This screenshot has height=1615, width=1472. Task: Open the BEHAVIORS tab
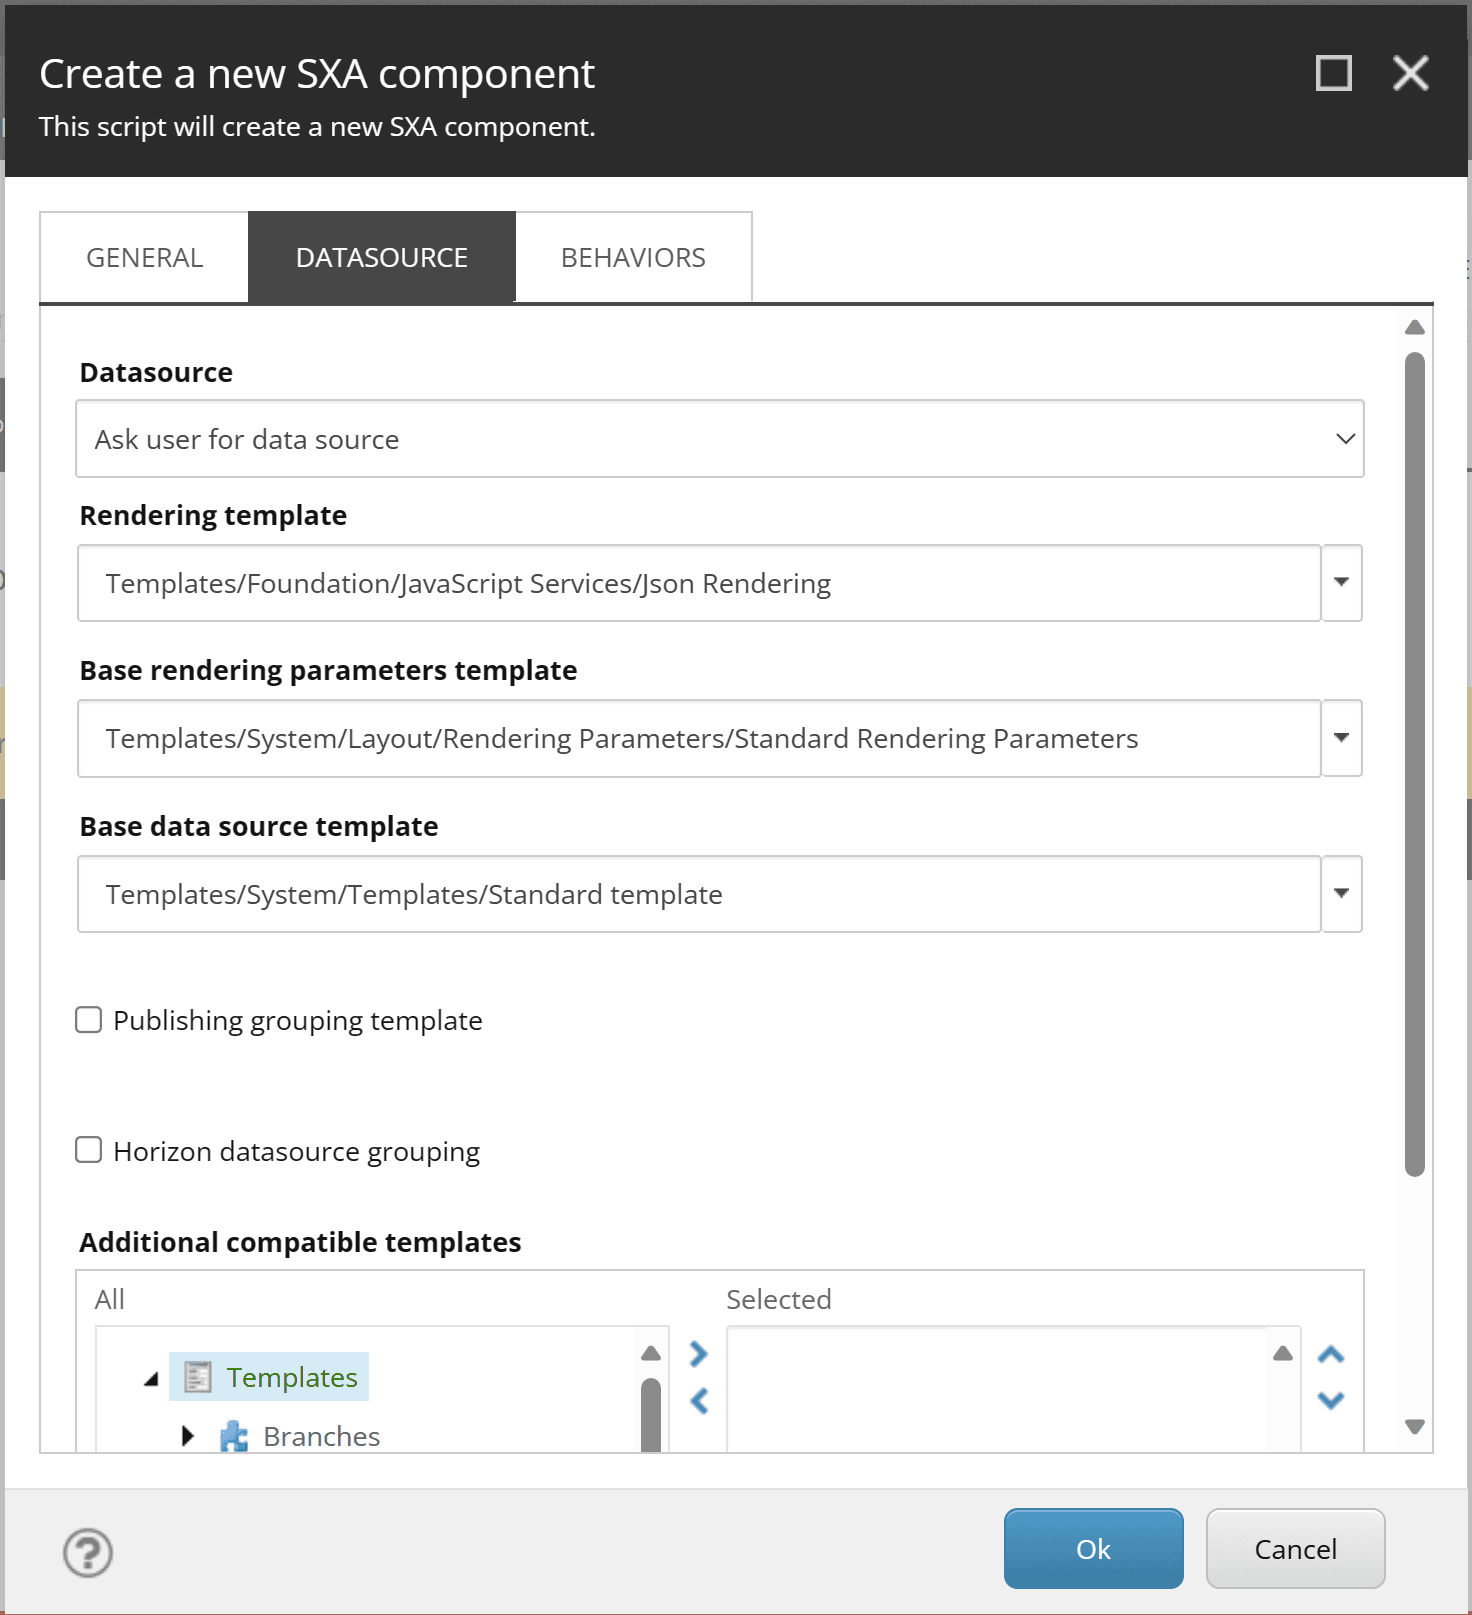pos(633,258)
